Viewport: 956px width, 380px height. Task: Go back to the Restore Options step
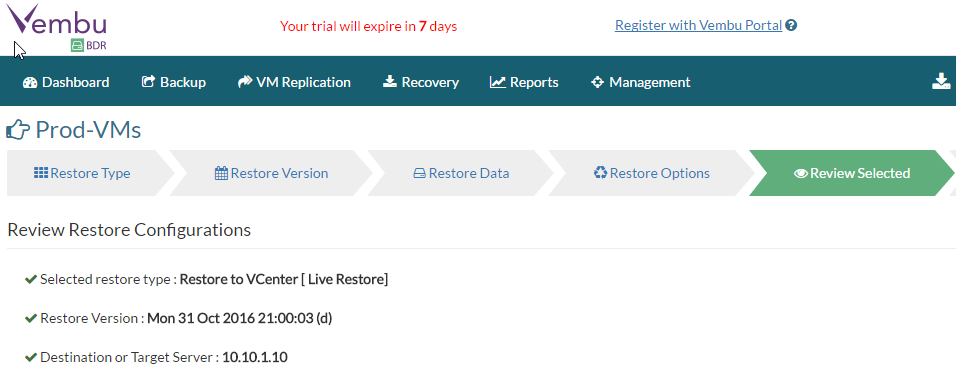pyautogui.click(x=651, y=173)
